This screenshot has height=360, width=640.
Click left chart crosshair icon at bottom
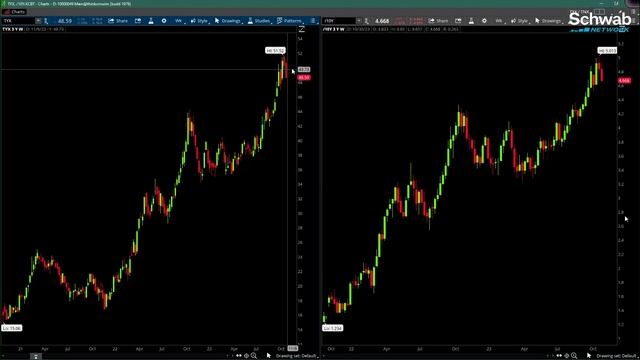[246, 356]
